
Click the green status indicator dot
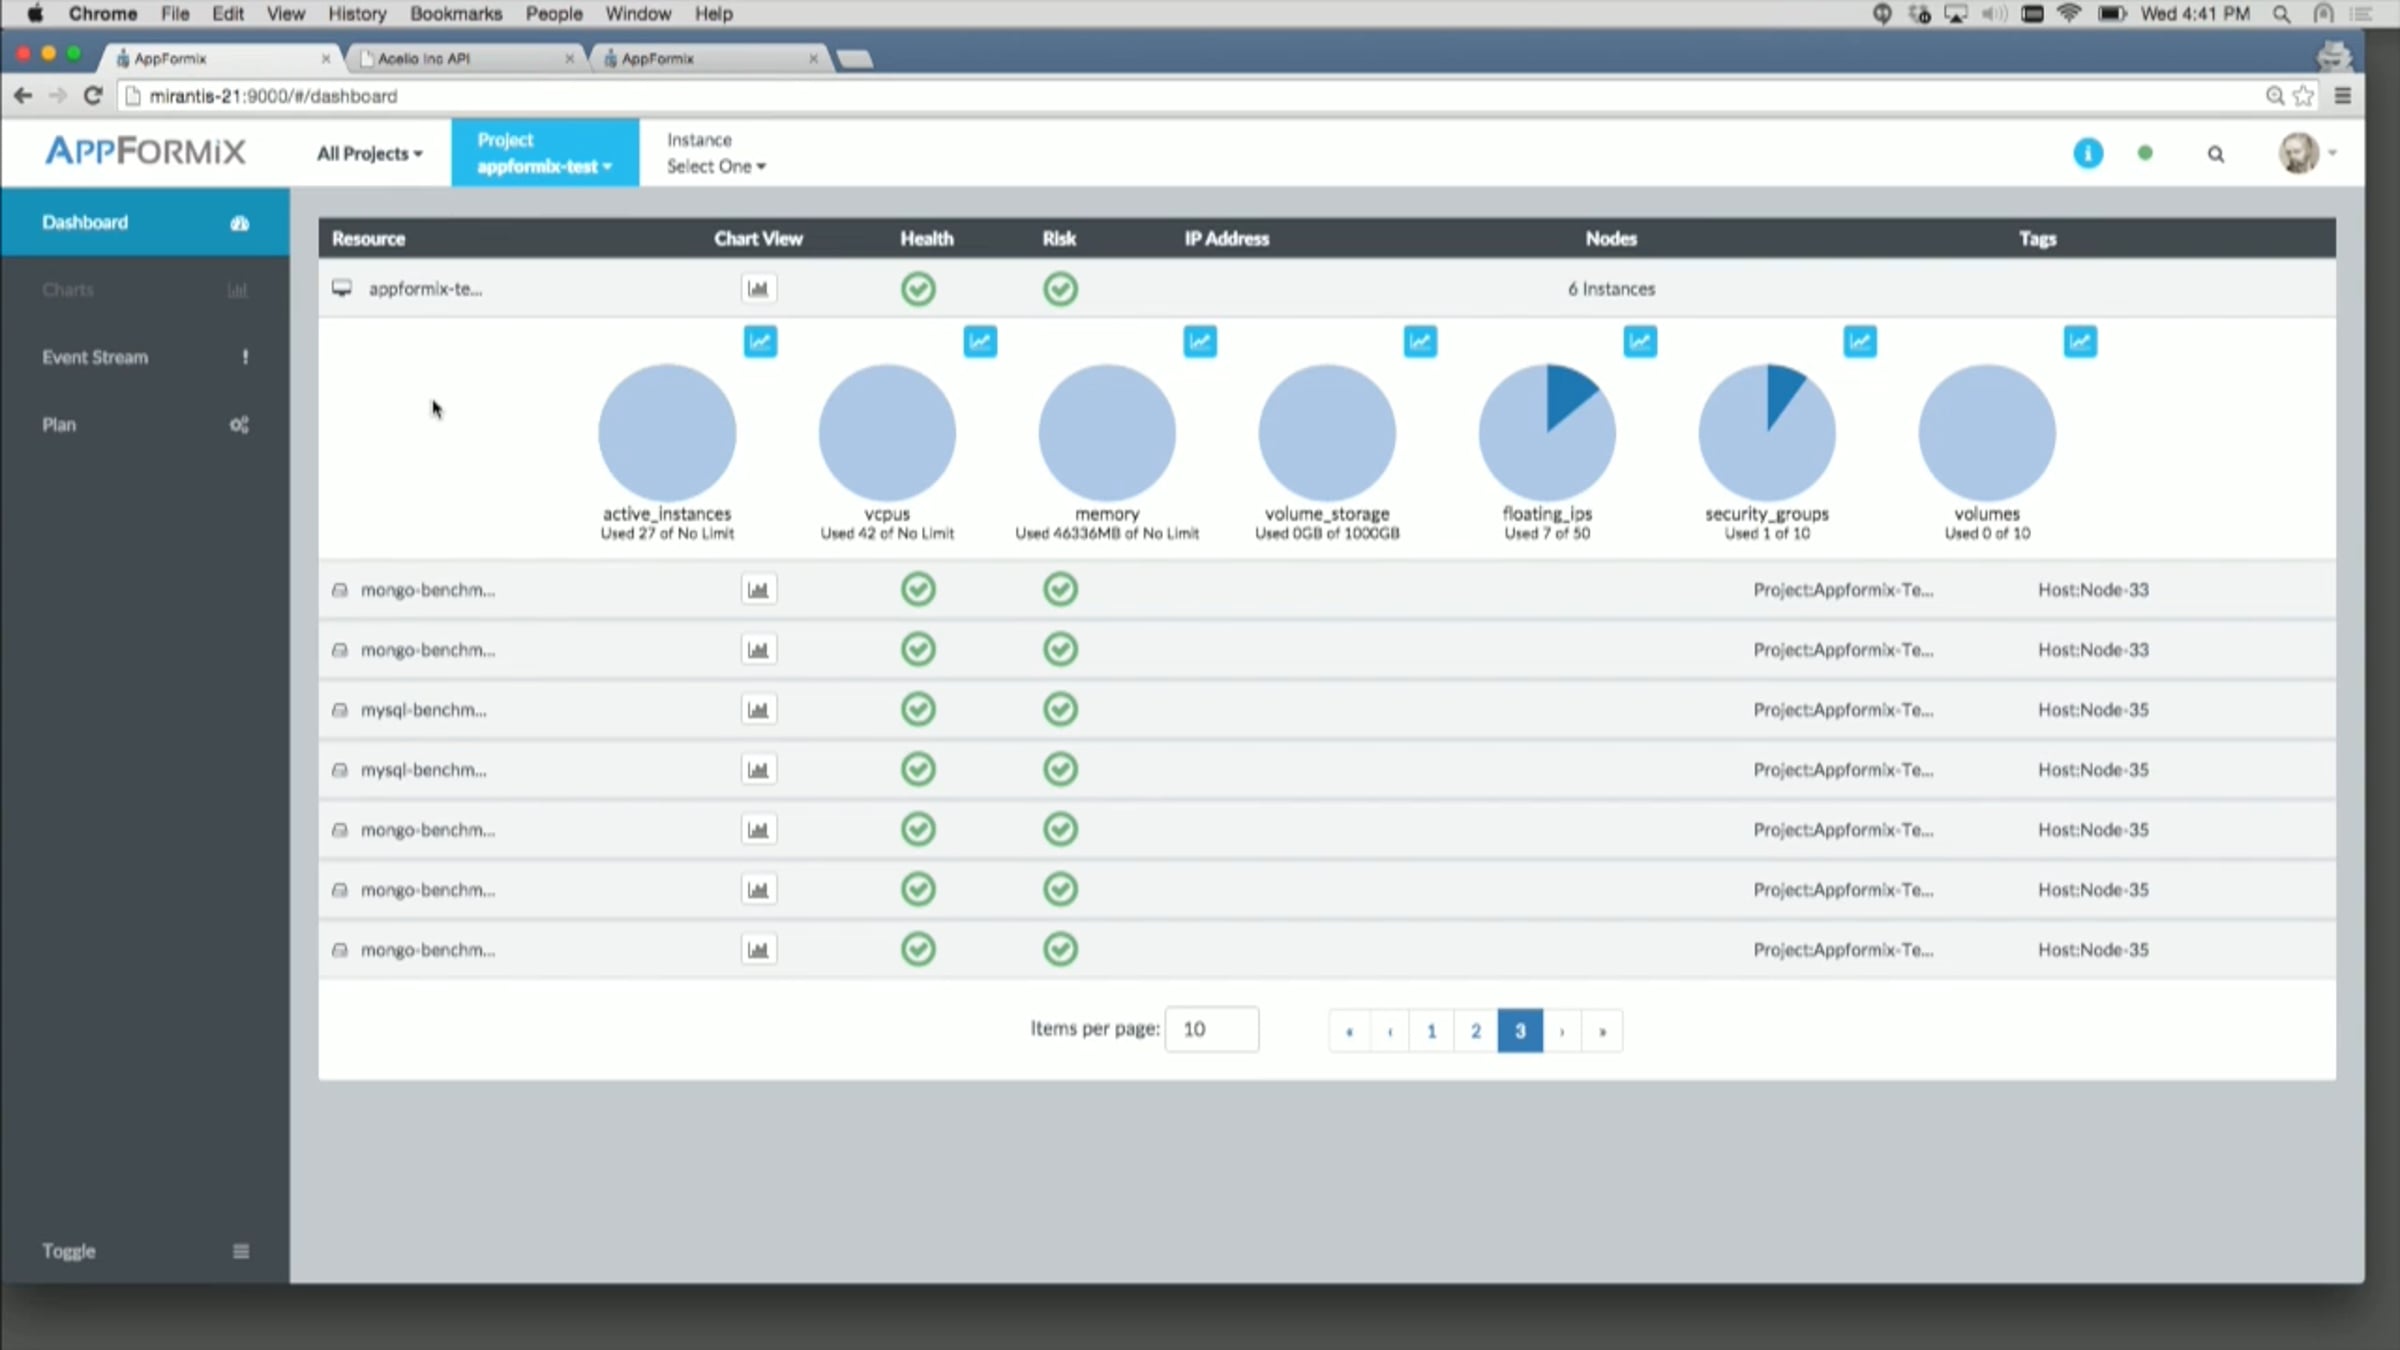[2144, 153]
